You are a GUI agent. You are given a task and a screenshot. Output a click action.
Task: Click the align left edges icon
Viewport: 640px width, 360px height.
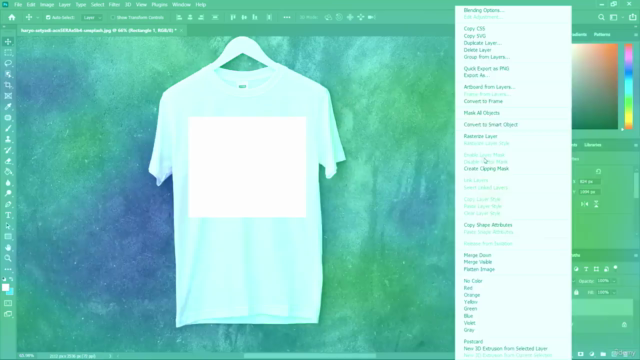point(179,17)
